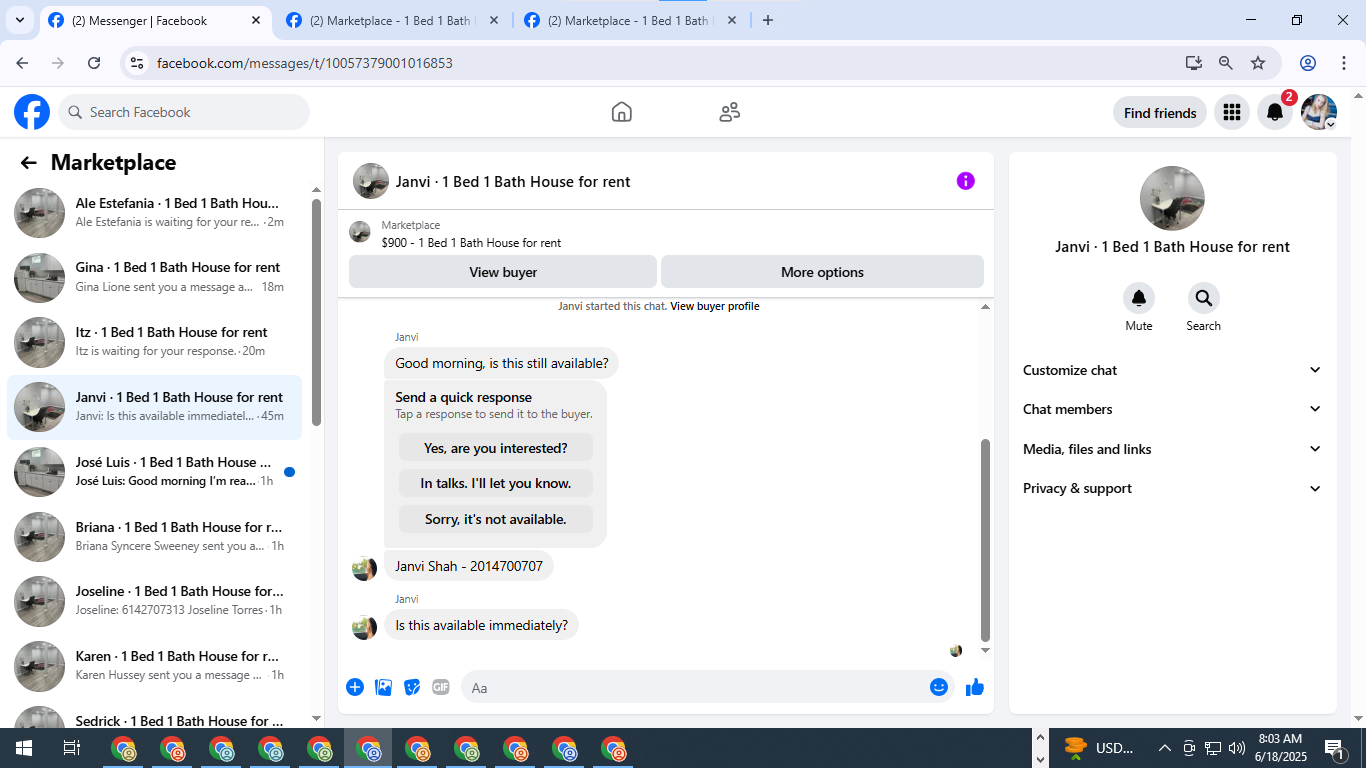The image size is (1366, 768).
Task: Open Chrome profile icon
Action: 1308,63
